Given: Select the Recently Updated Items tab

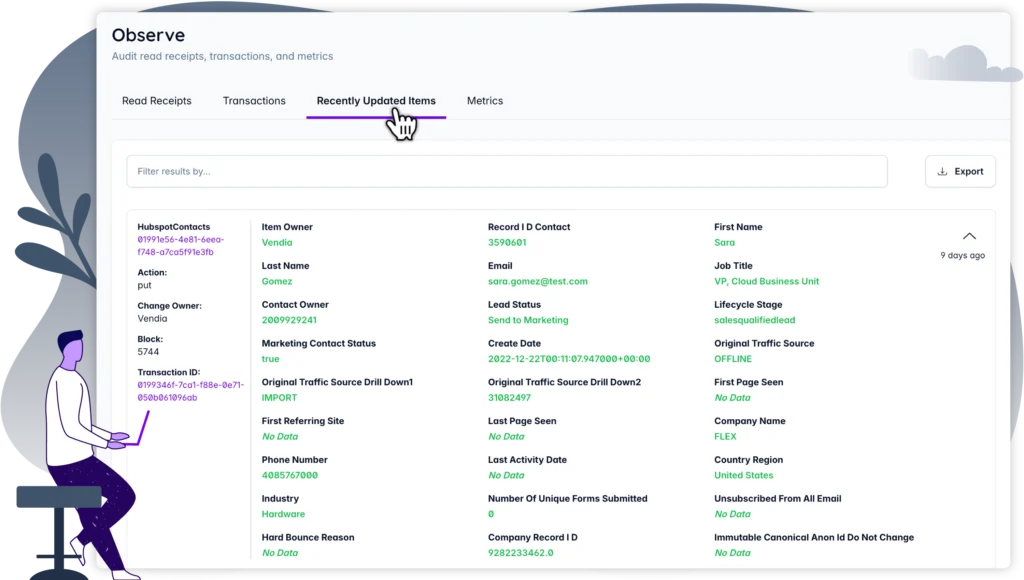Looking at the screenshot, I should coord(376,101).
